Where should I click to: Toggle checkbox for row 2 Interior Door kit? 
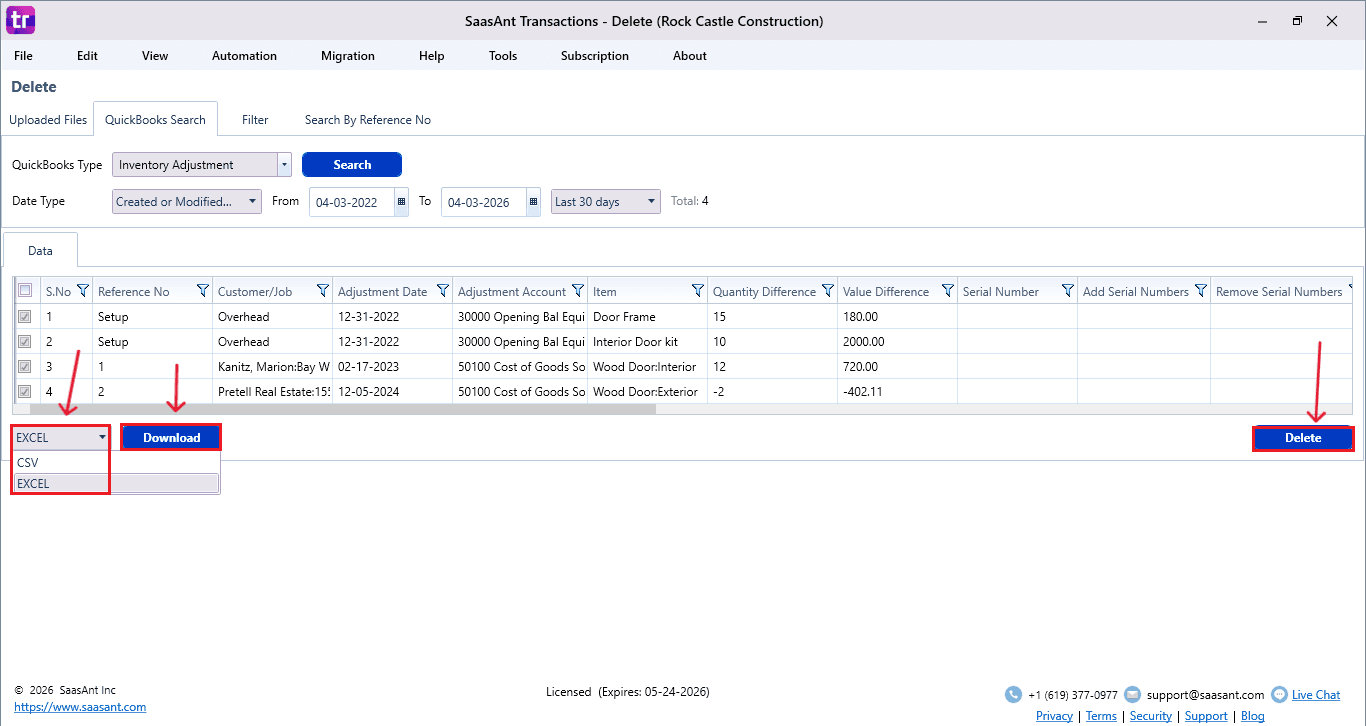(25, 342)
